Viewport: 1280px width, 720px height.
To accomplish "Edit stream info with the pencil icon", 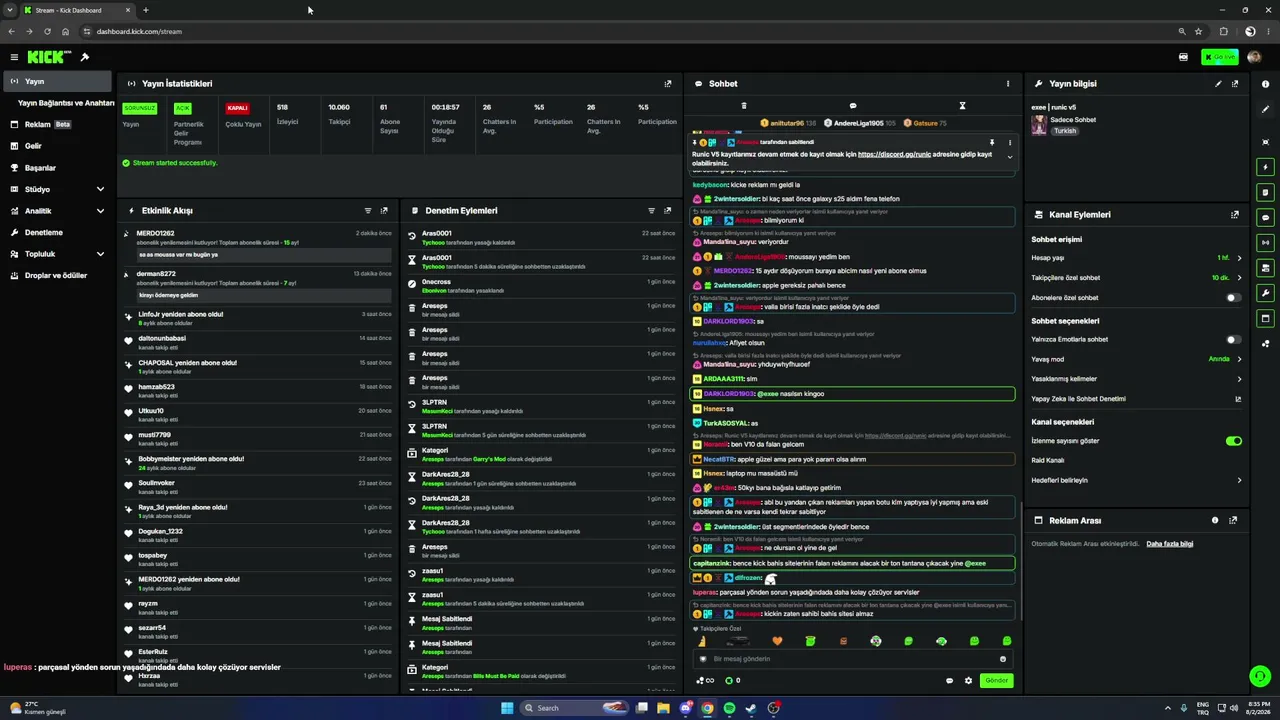I will (1218, 84).
